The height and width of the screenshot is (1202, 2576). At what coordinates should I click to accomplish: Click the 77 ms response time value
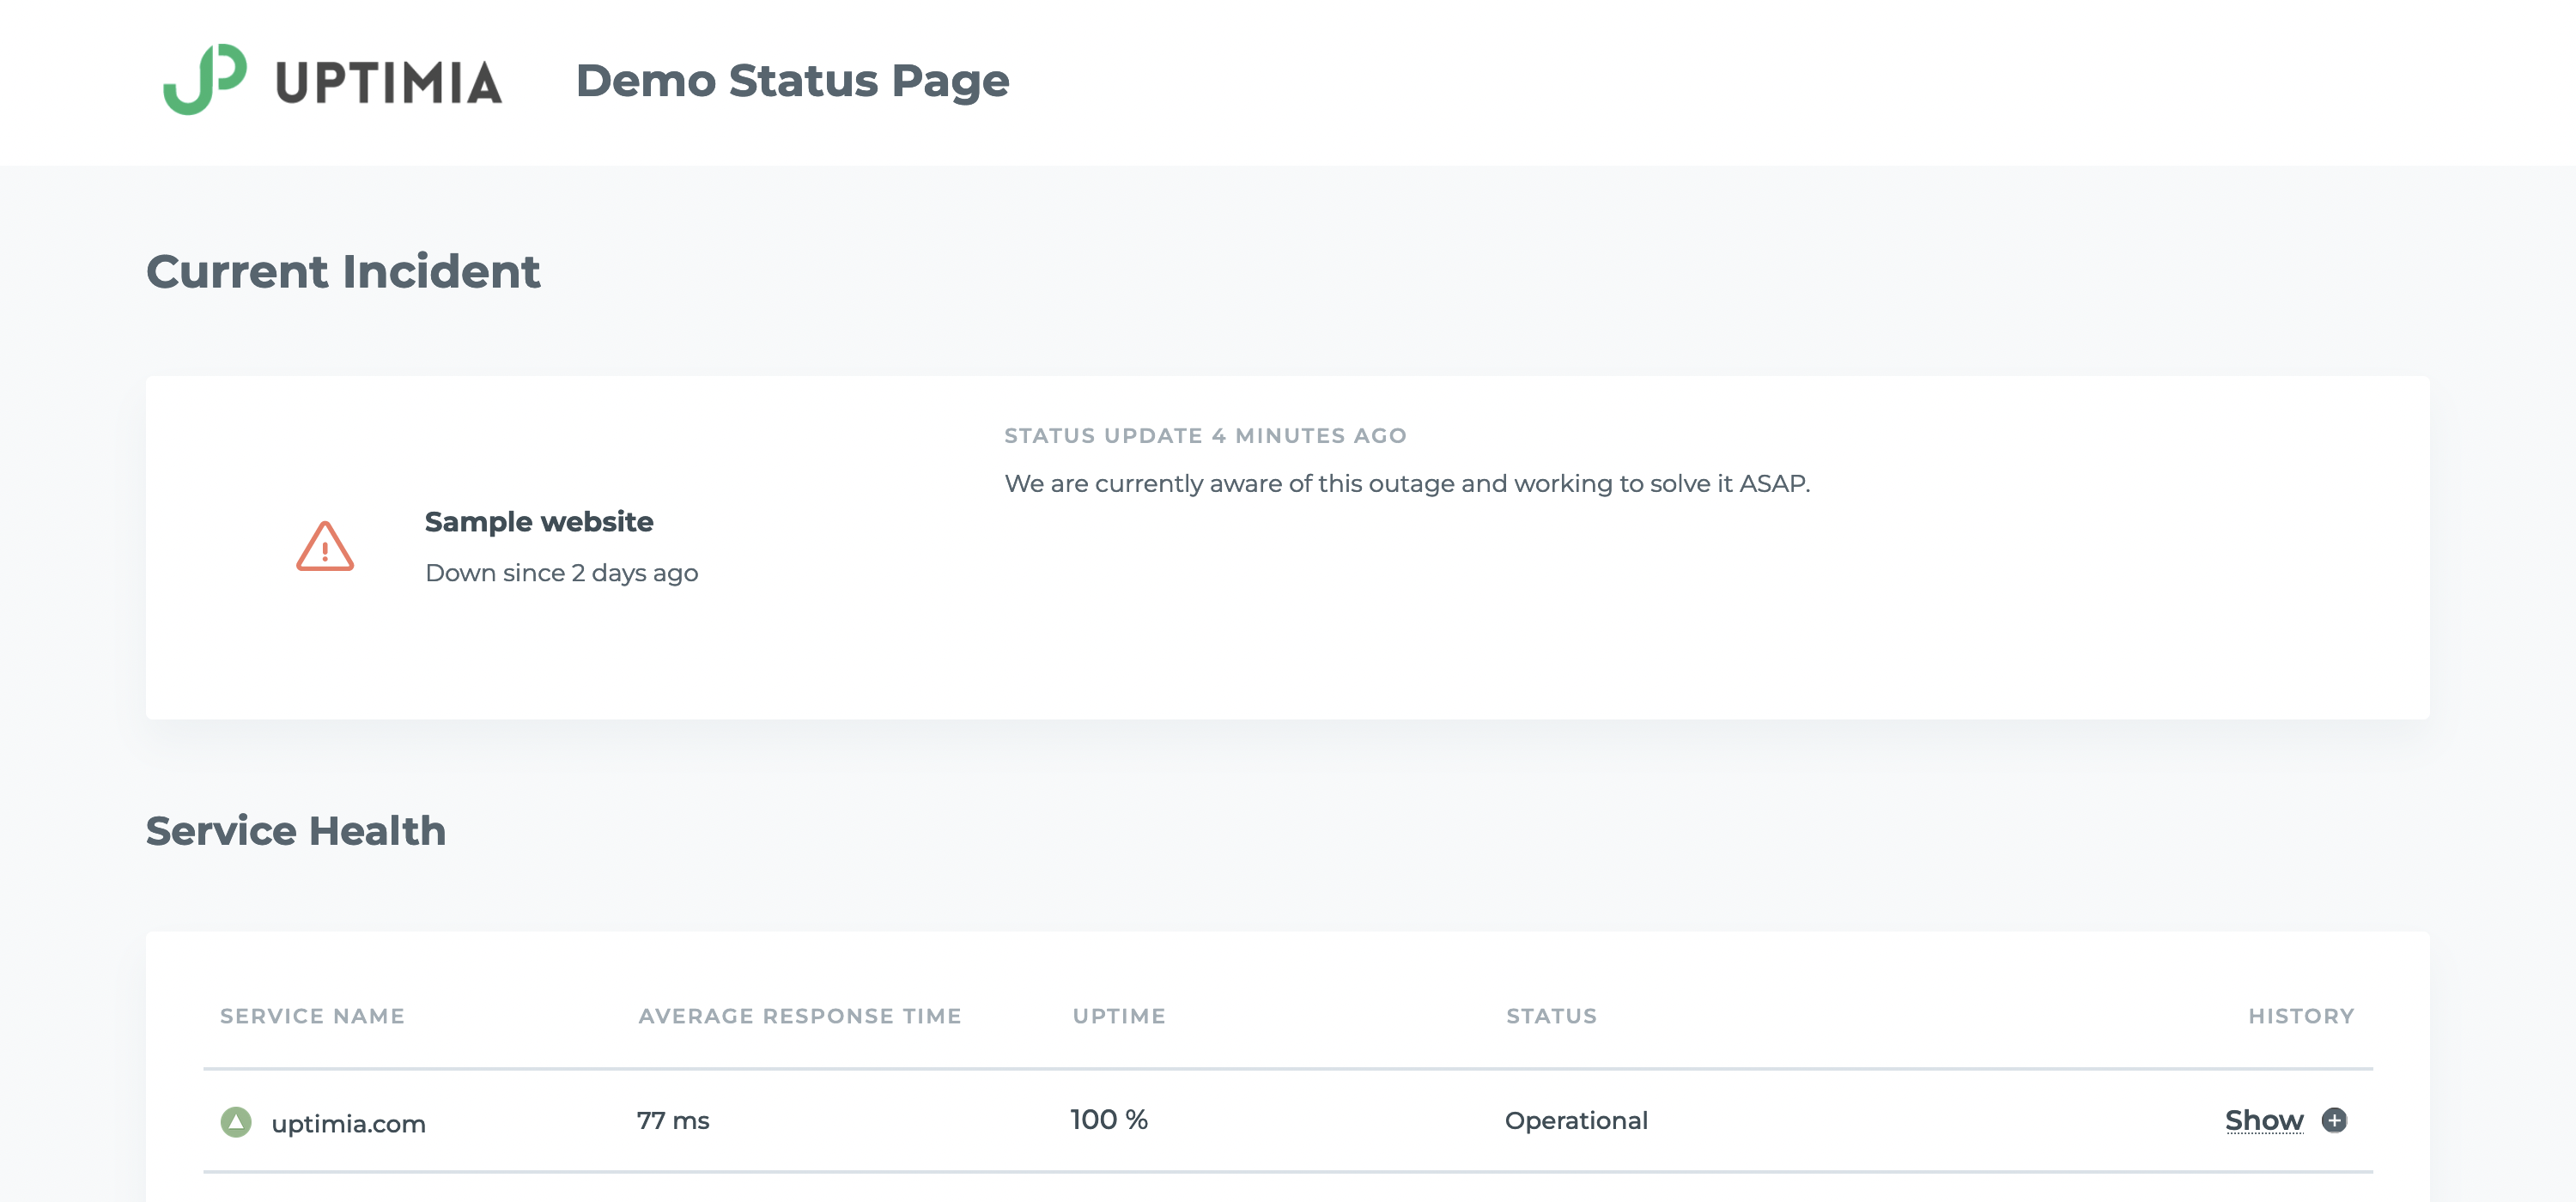(673, 1120)
